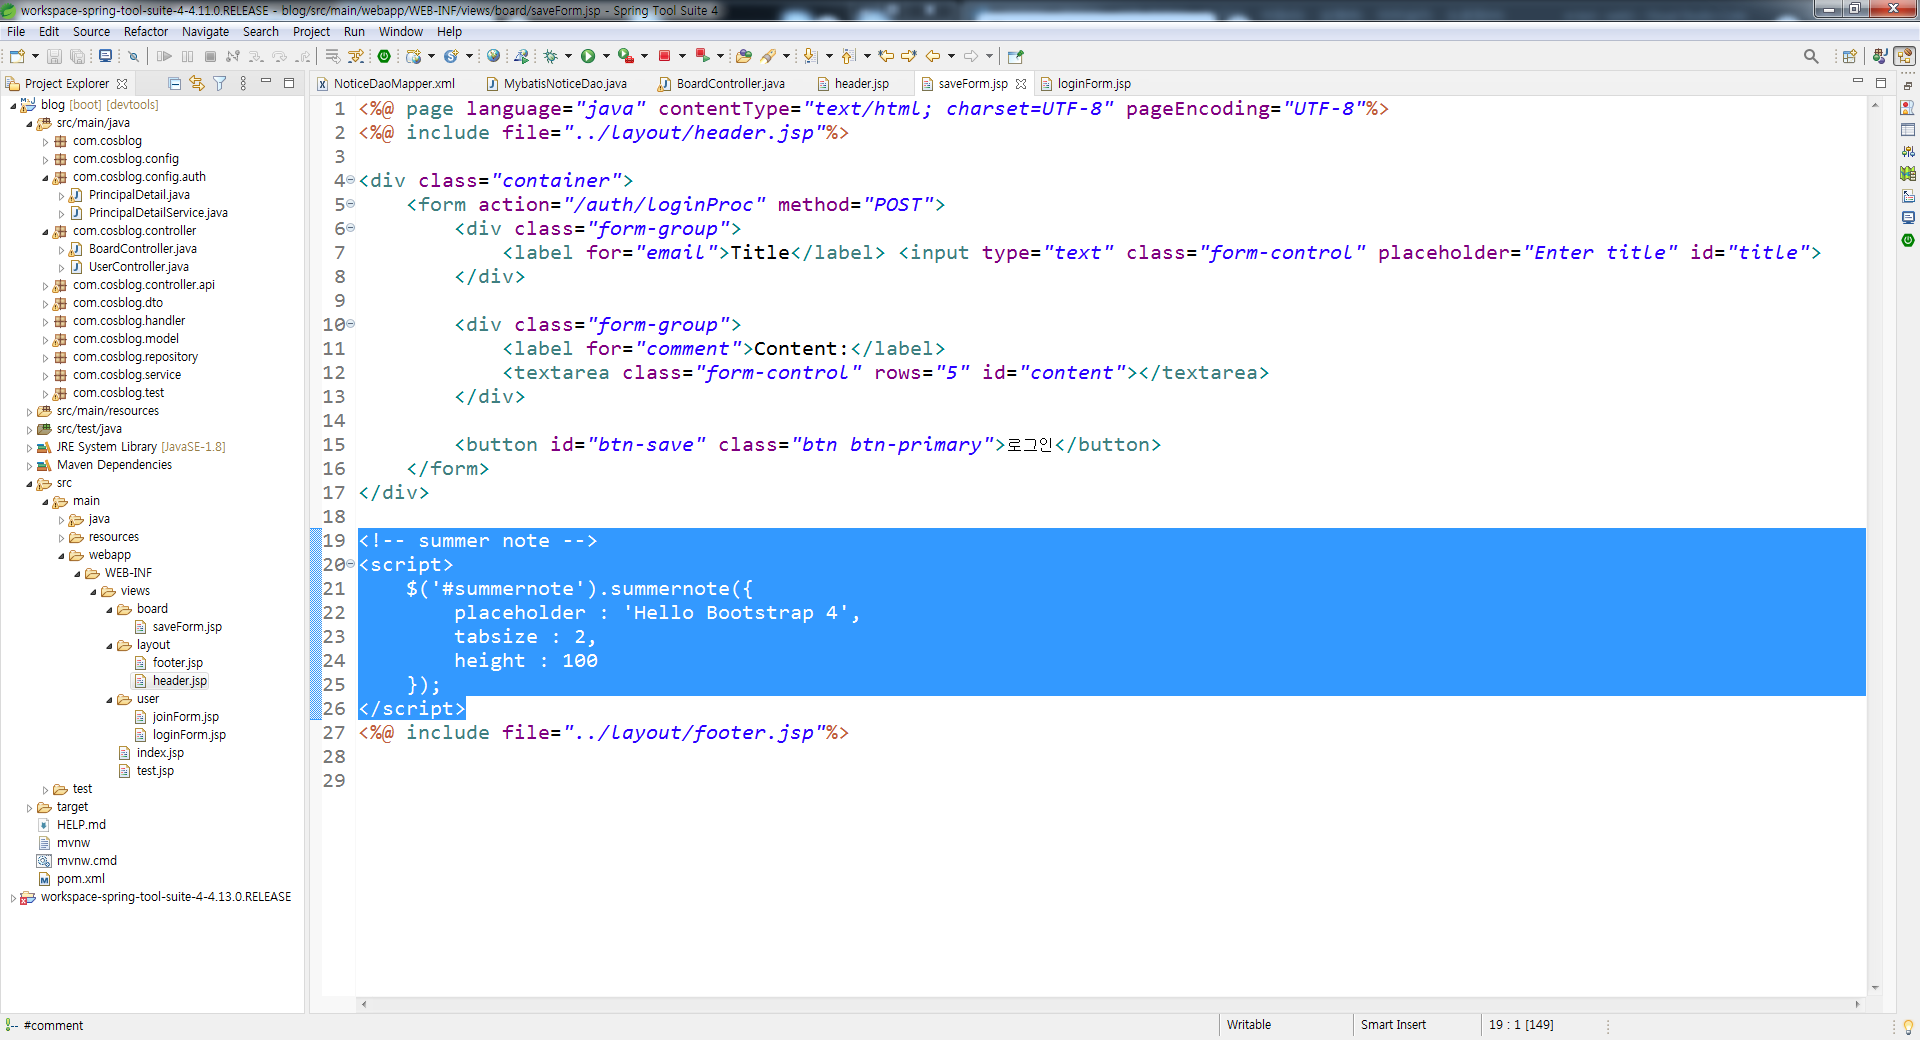
Task: Click the Suspend debug icon
Action: (187, 57)
